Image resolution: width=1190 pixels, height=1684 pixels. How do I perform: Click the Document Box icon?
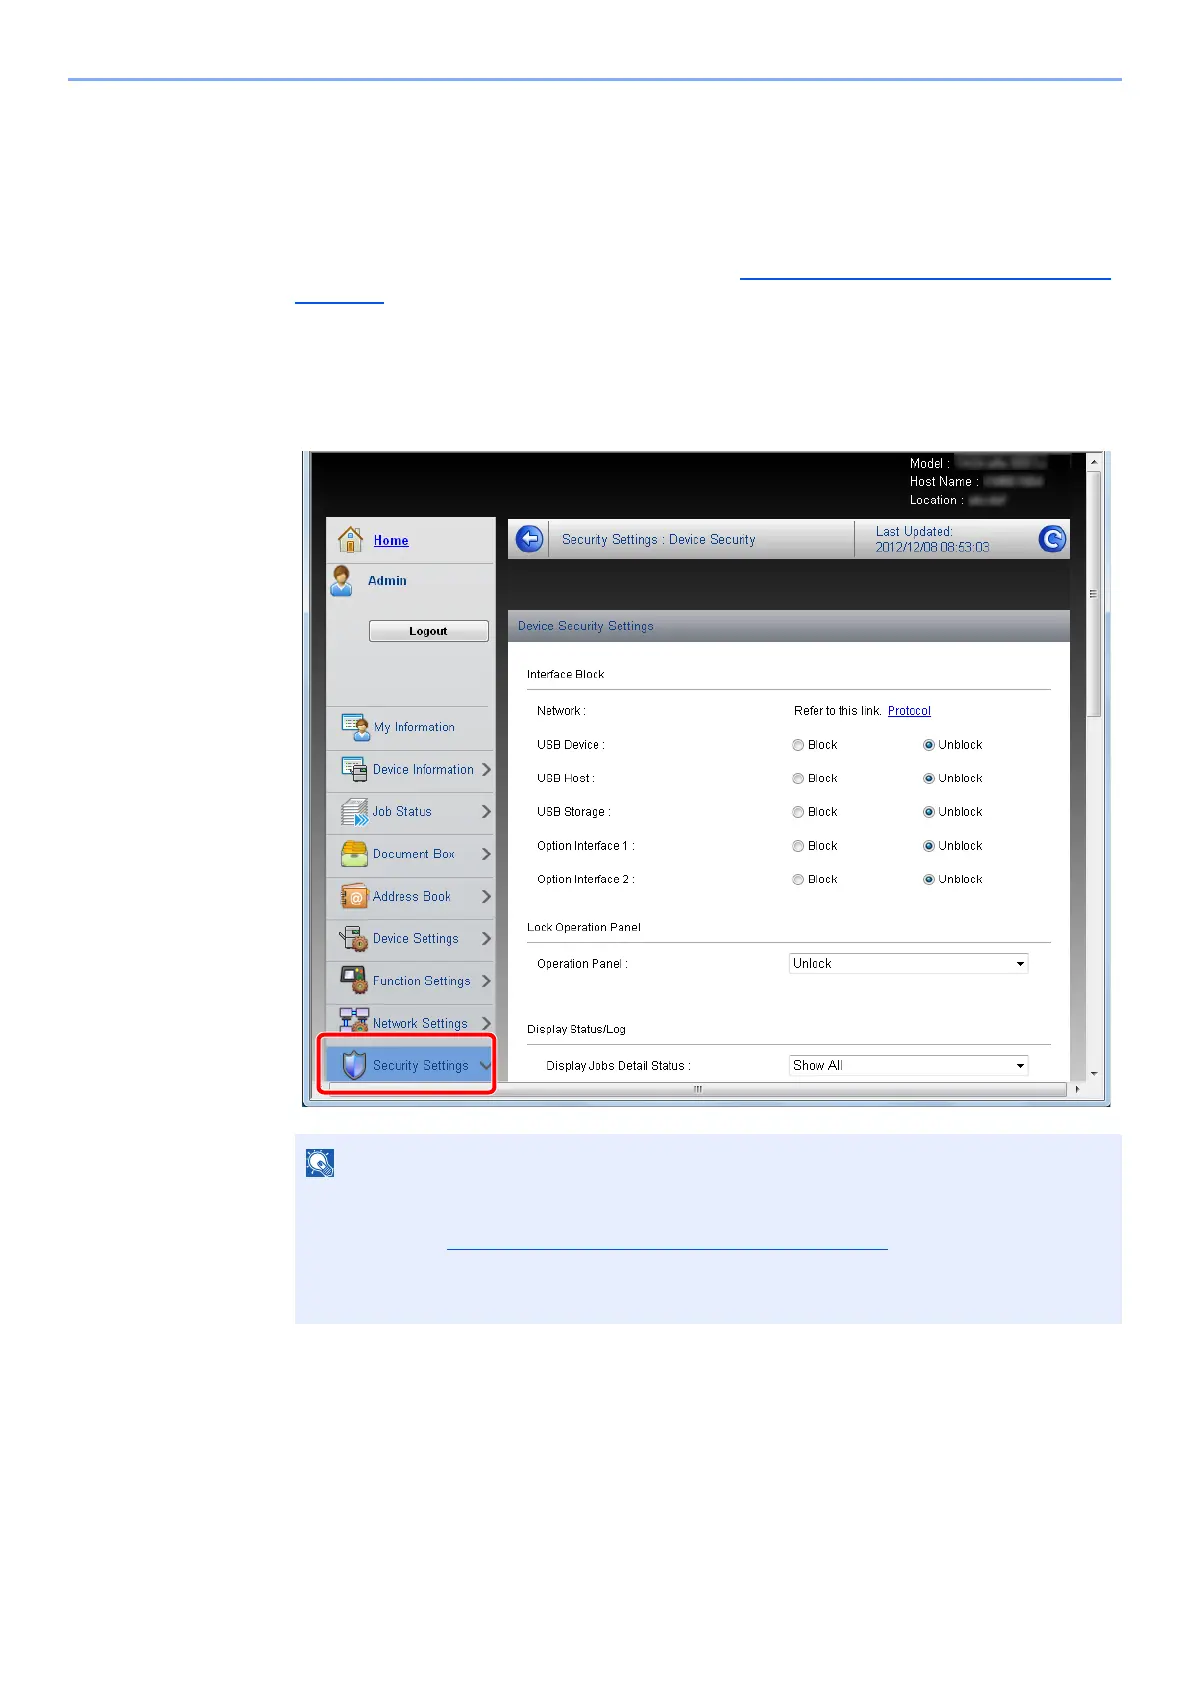coord(354,854)
